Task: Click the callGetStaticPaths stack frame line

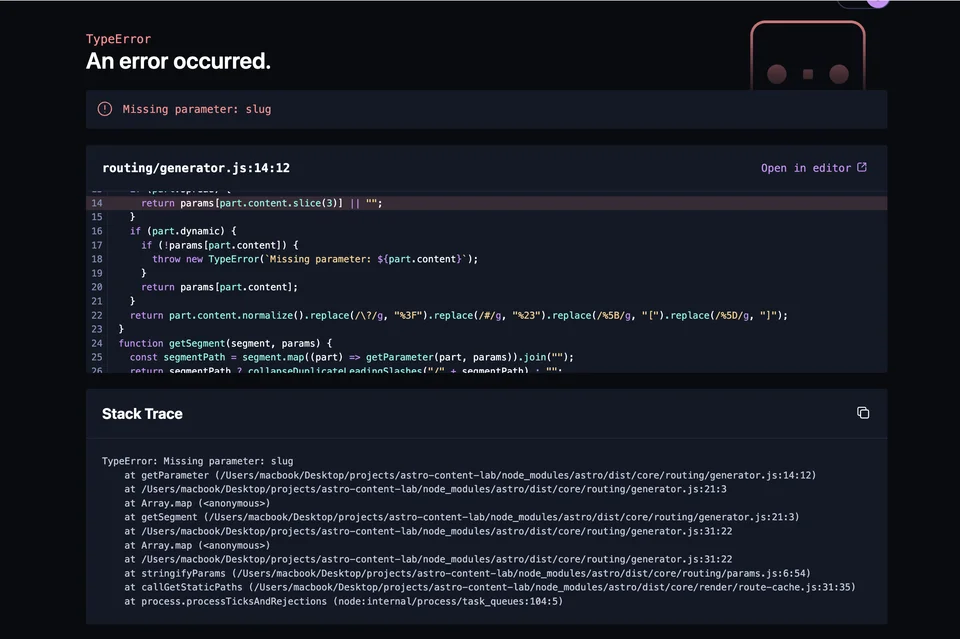Action: click(490, 587)
